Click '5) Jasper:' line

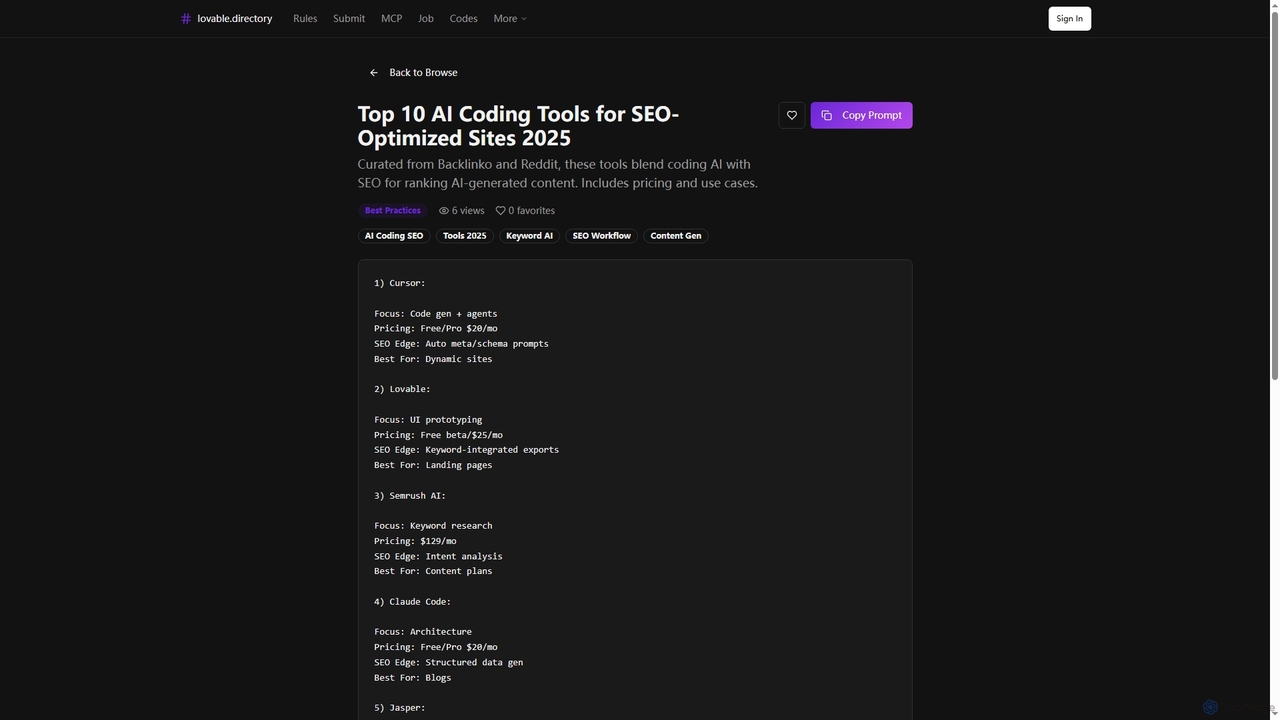[x=400, y=708]
